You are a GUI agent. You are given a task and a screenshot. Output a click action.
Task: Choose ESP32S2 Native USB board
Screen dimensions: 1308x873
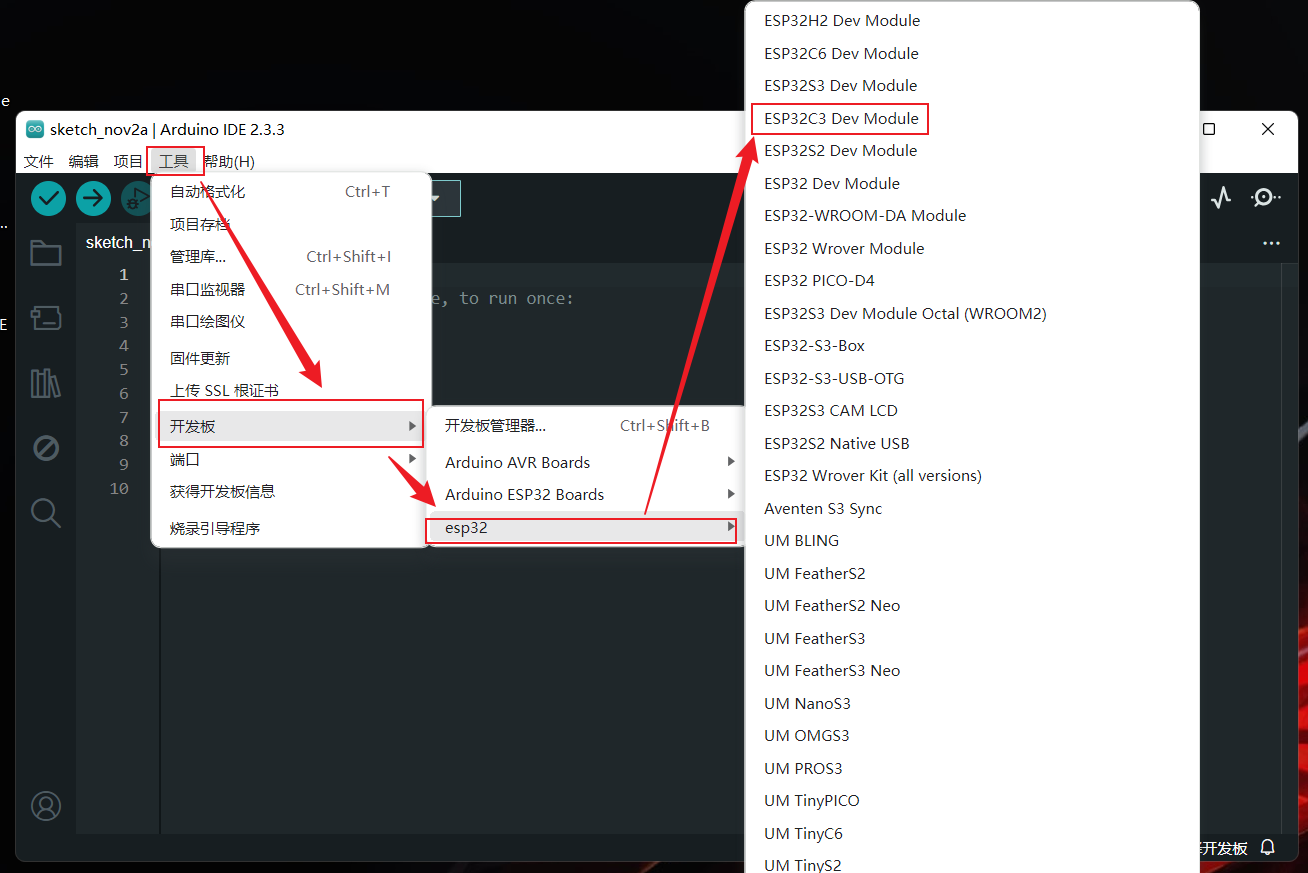(x=837, y=443)
